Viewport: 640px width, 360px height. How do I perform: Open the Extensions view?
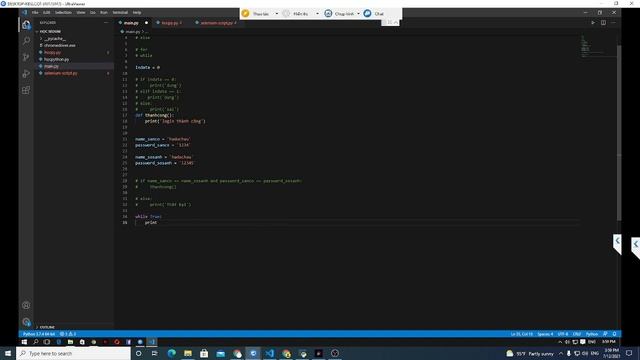click(x=26, y=90)
